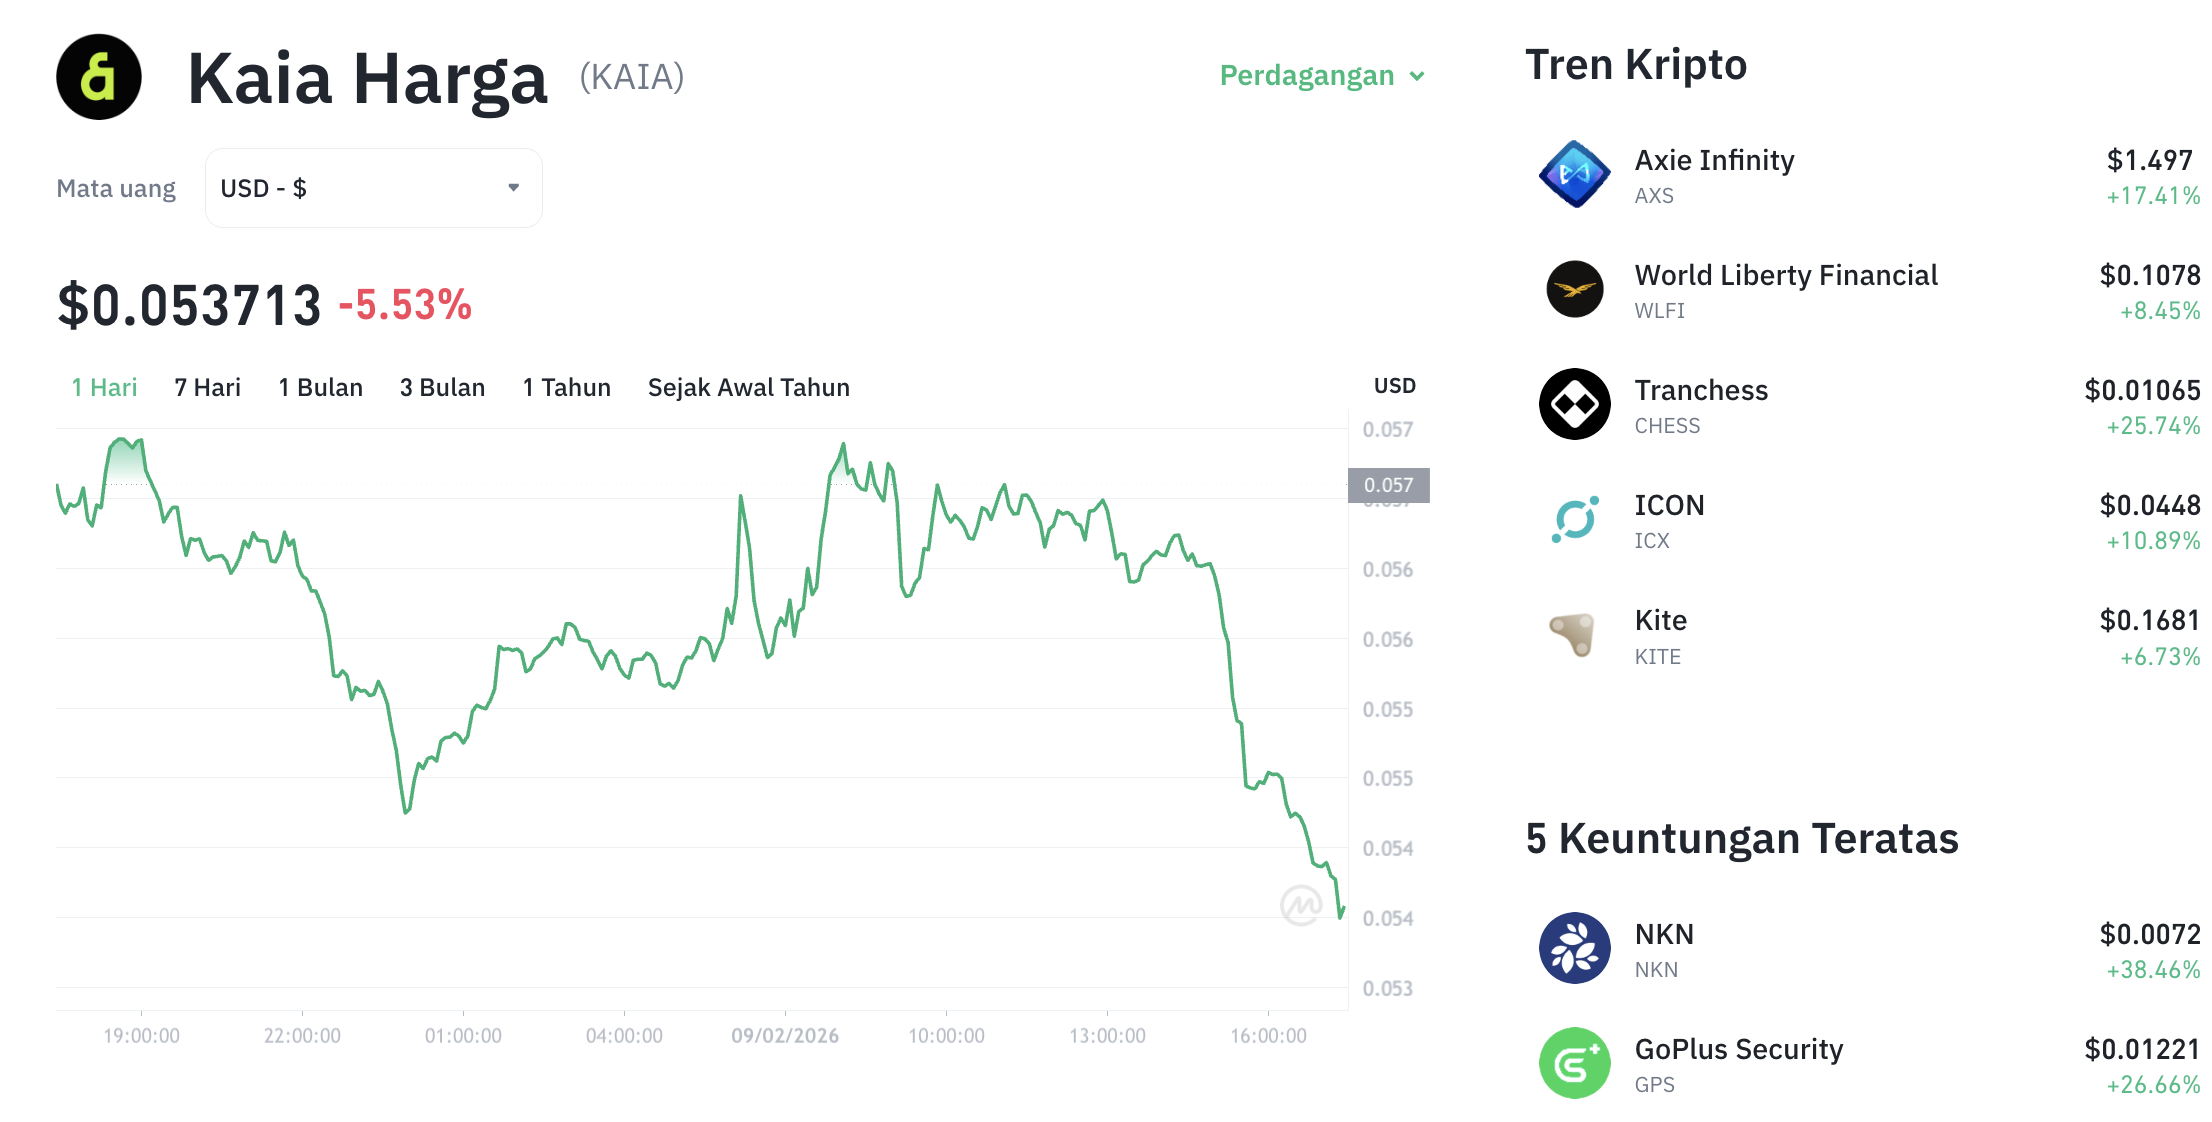The width and height of the screenshot is (2212, 1122).
Task: Click the highlighted 0.057 price axis label
Action: click(1391, 484)
